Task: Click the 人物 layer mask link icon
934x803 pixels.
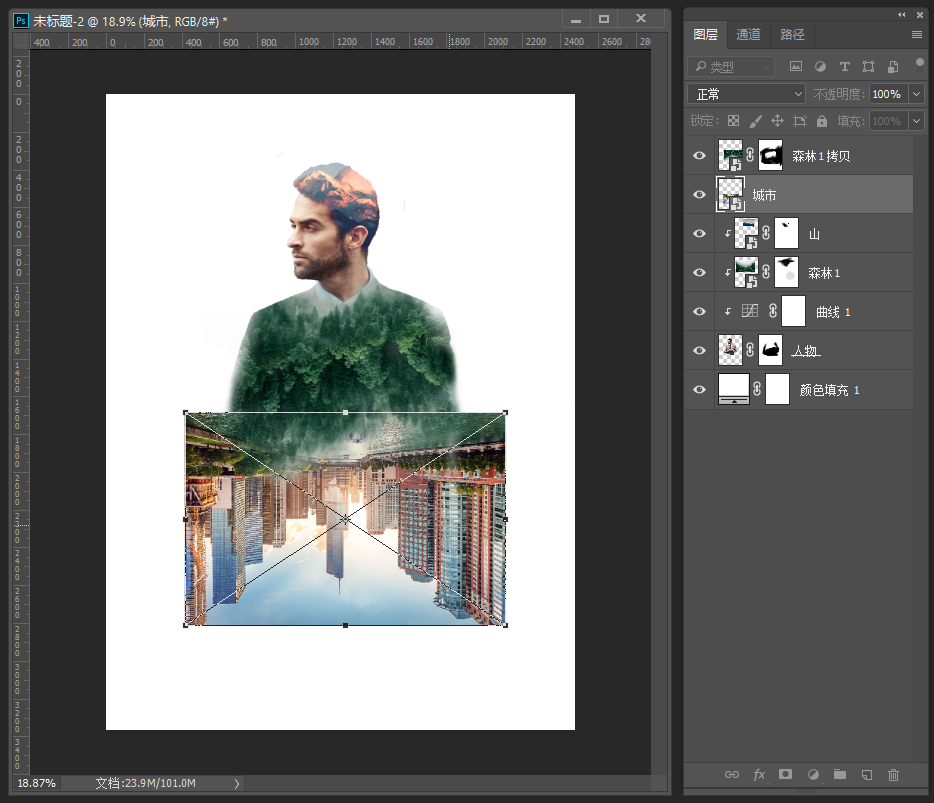Action: pyautogui.click(x=750, y=350)
